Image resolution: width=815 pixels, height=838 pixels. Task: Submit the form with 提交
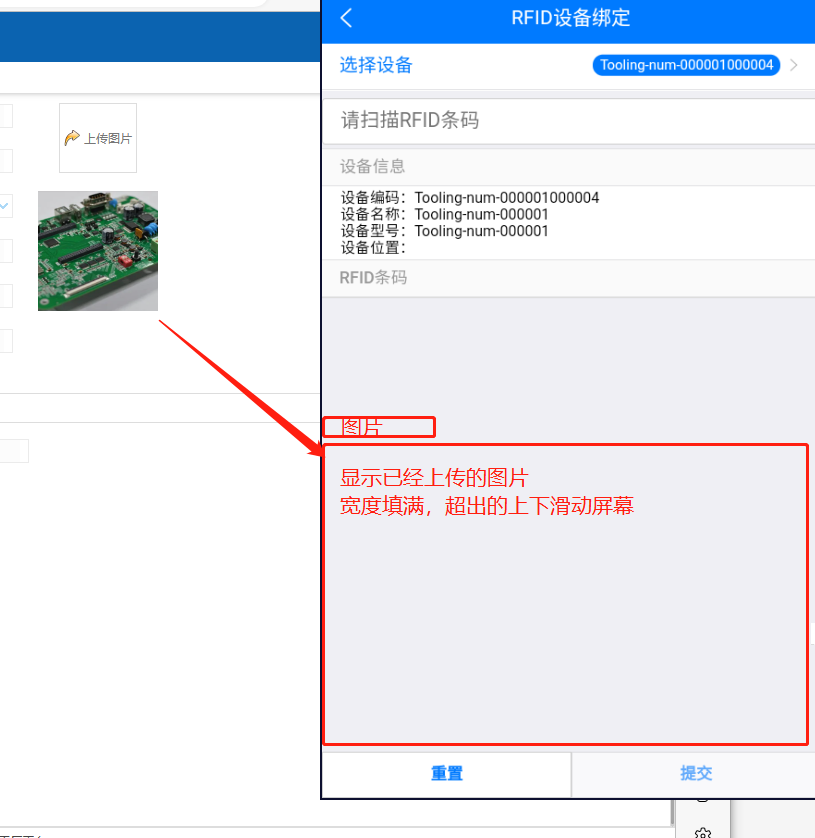[695, 773]
